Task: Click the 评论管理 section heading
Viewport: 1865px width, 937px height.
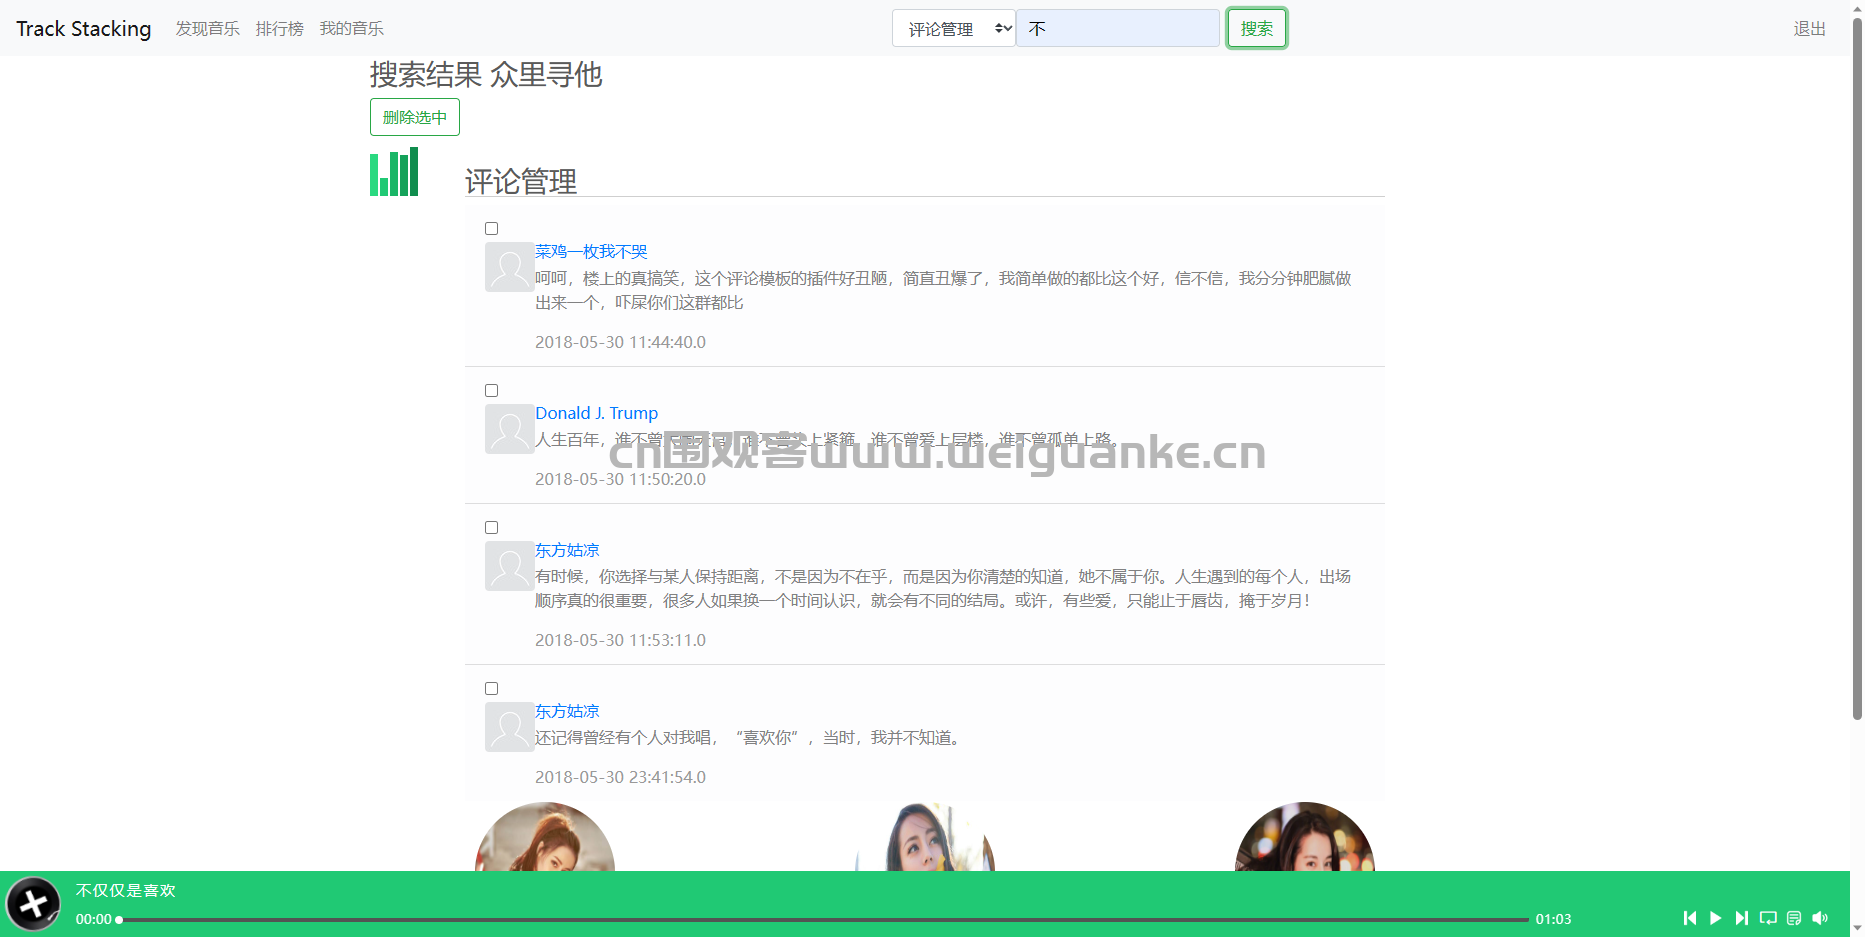Action: (521, 181)
